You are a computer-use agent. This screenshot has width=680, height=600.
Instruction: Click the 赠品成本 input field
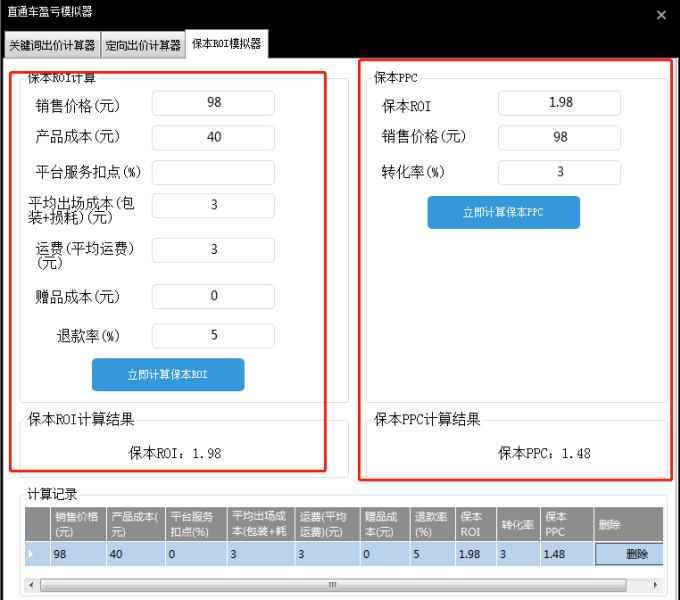(x=213, y=297)
